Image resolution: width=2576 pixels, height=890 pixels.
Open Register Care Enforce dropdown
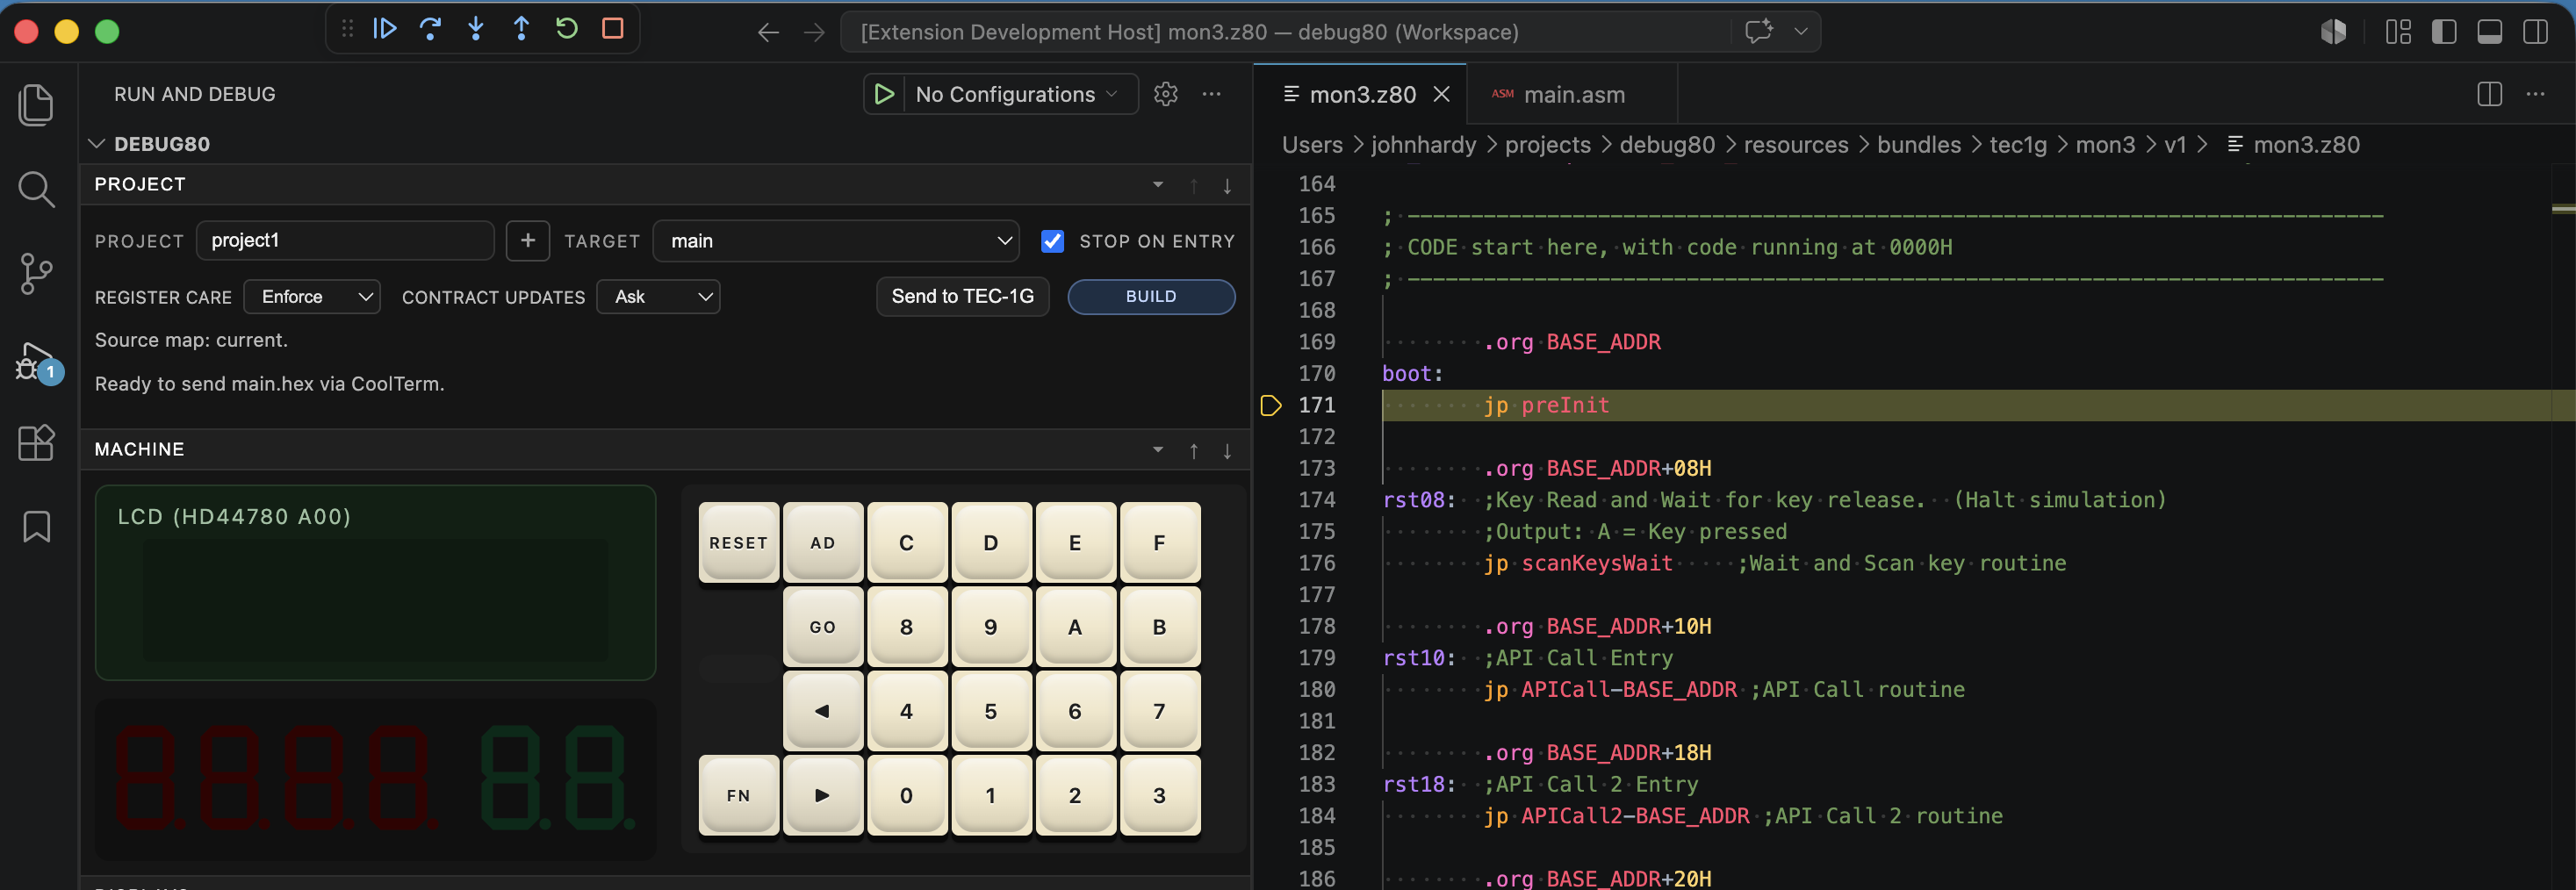[312, 297]
